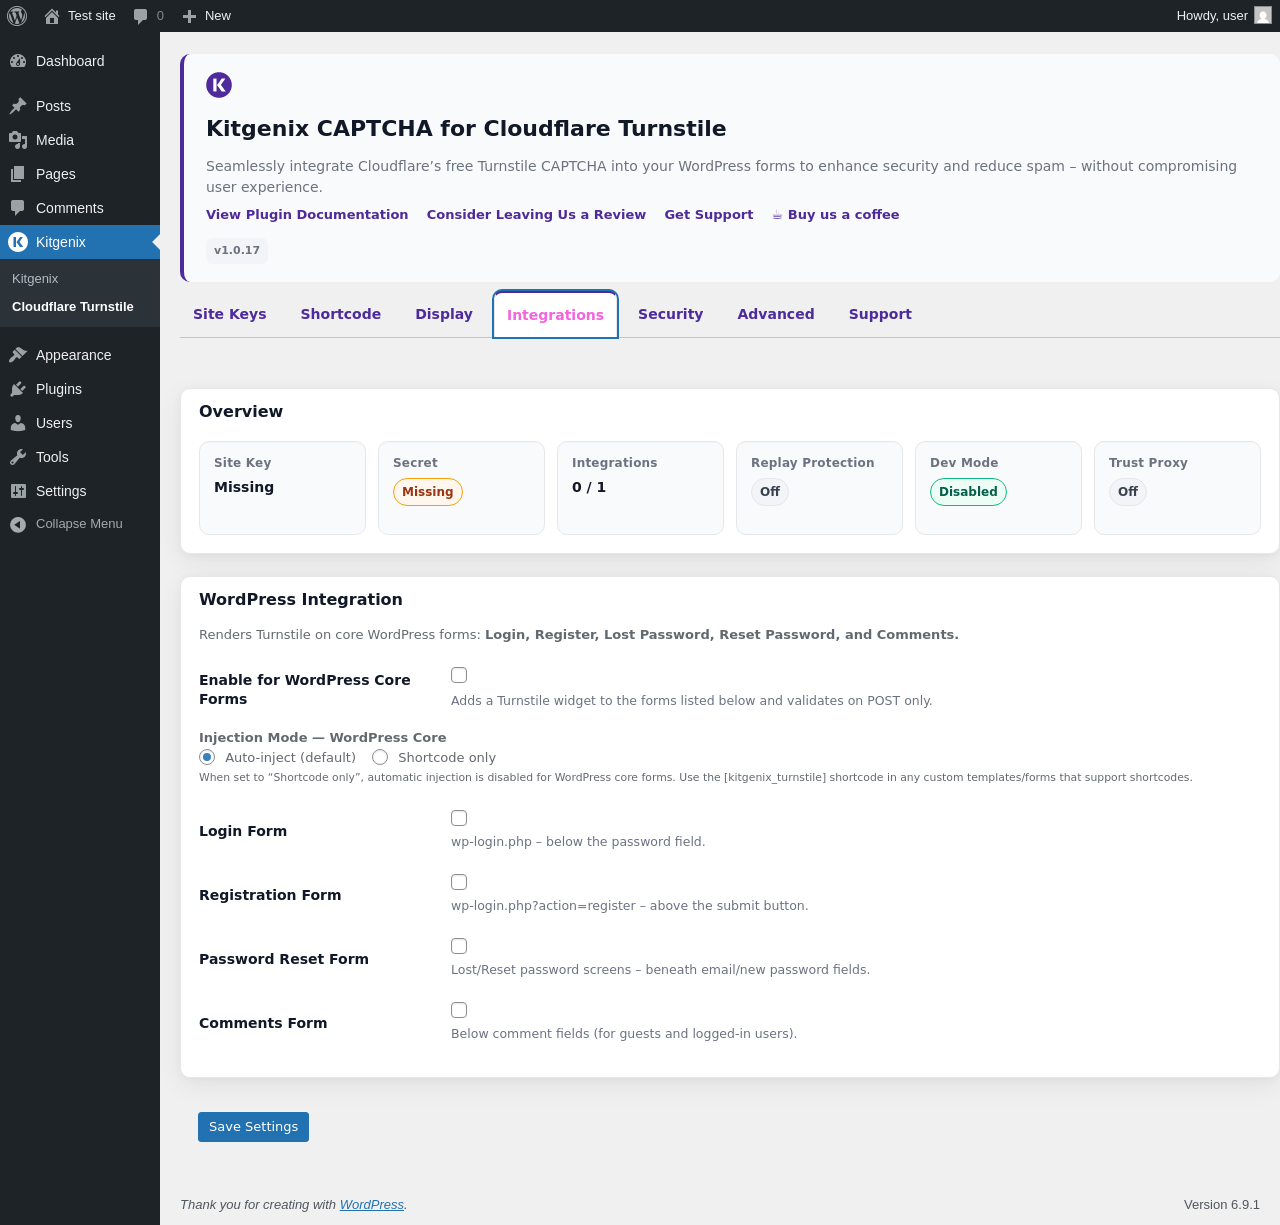
Task: Open Dashboard from sidebar icon
Action: [x=18, y=61]
